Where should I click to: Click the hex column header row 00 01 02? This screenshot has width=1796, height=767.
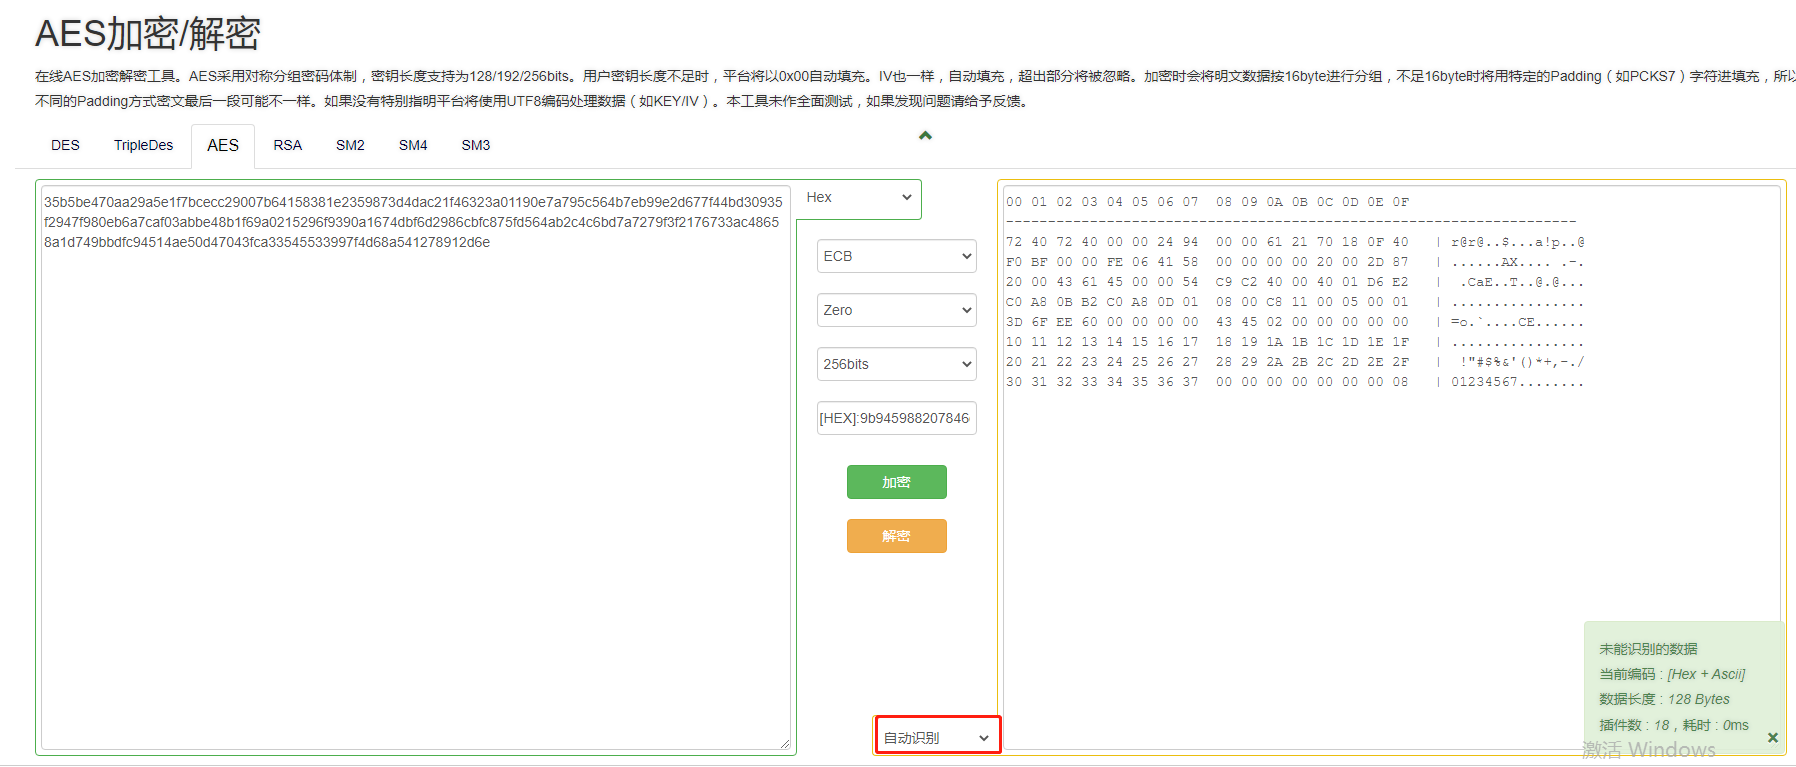[1207, 202]
